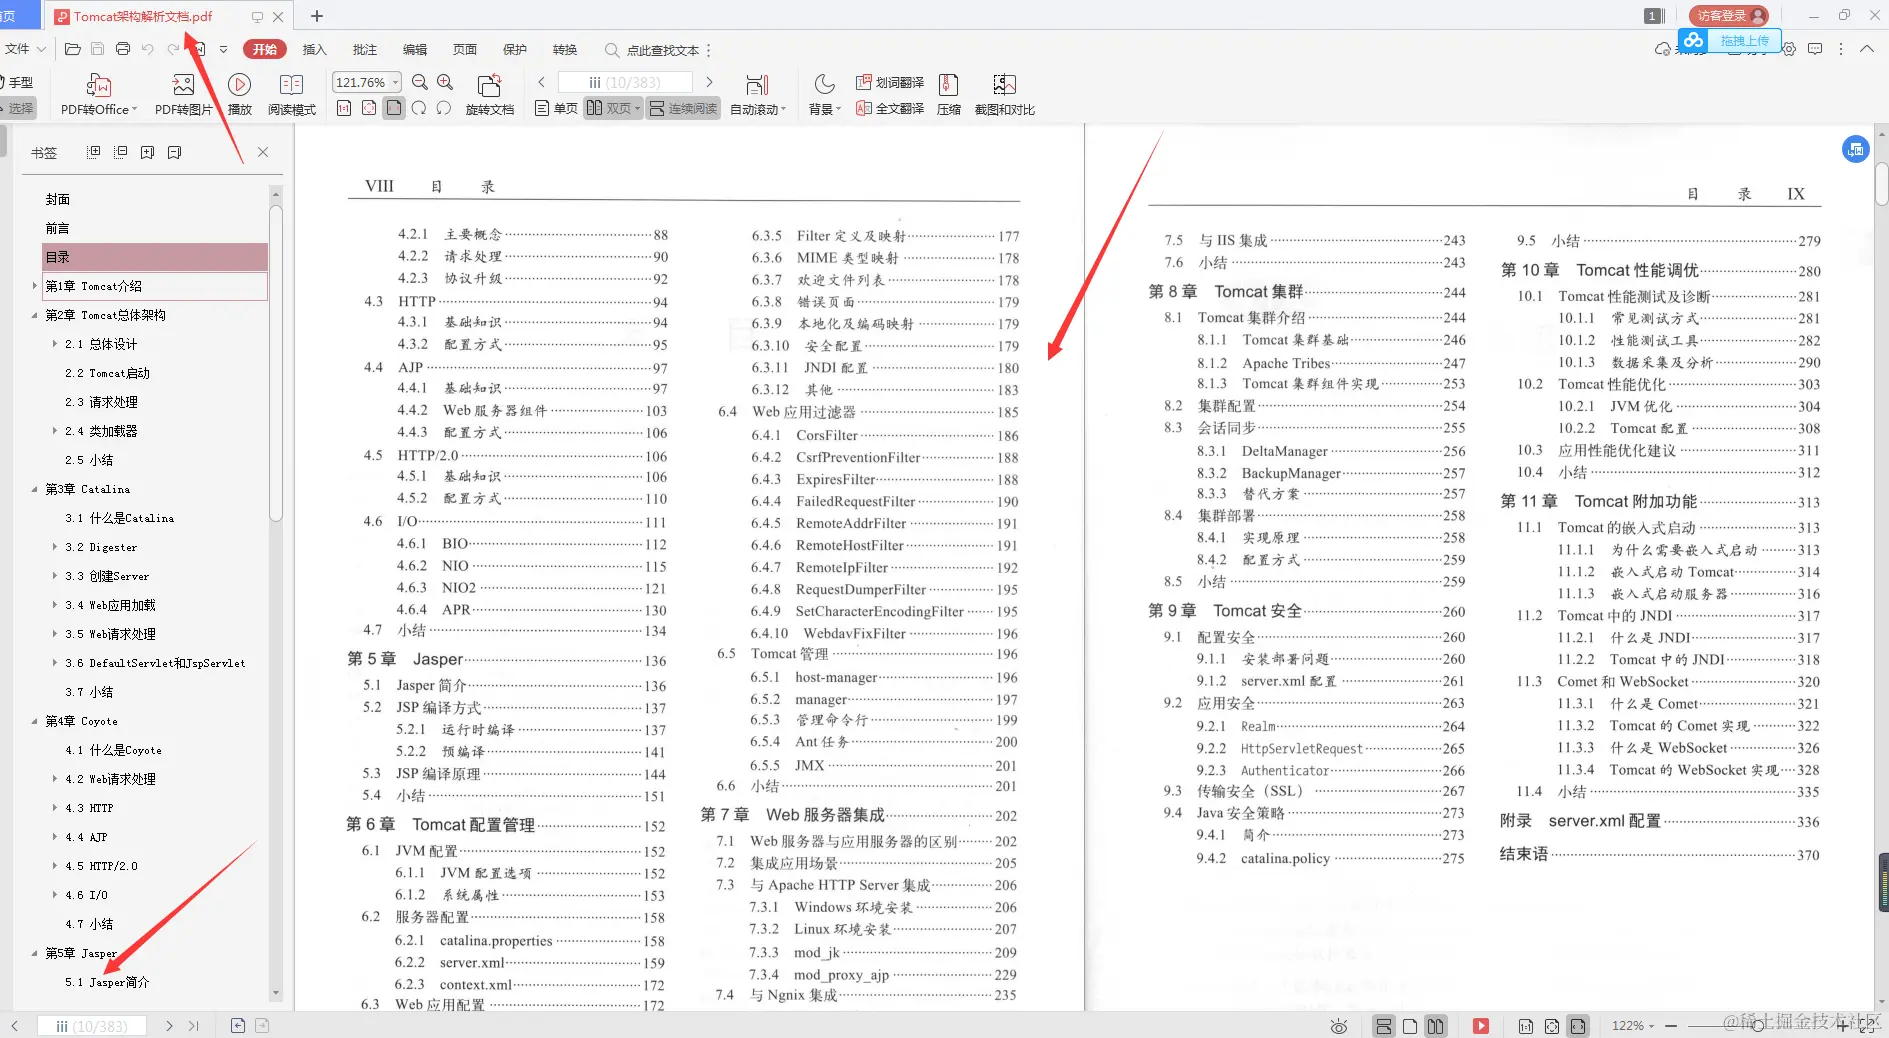This screenshot has width=1889, height=1038.
Task: Expand 3.2 Digester bookmark
Action: coord(55,547)
